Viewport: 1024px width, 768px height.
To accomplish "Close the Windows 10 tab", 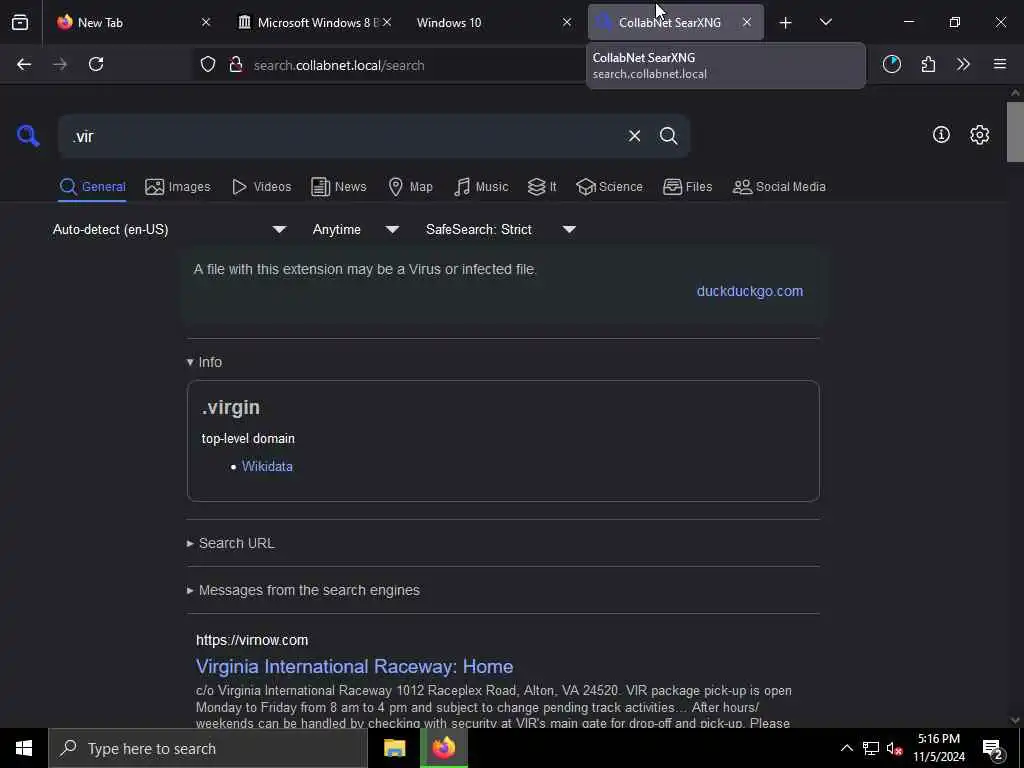I will coord(567,22).
